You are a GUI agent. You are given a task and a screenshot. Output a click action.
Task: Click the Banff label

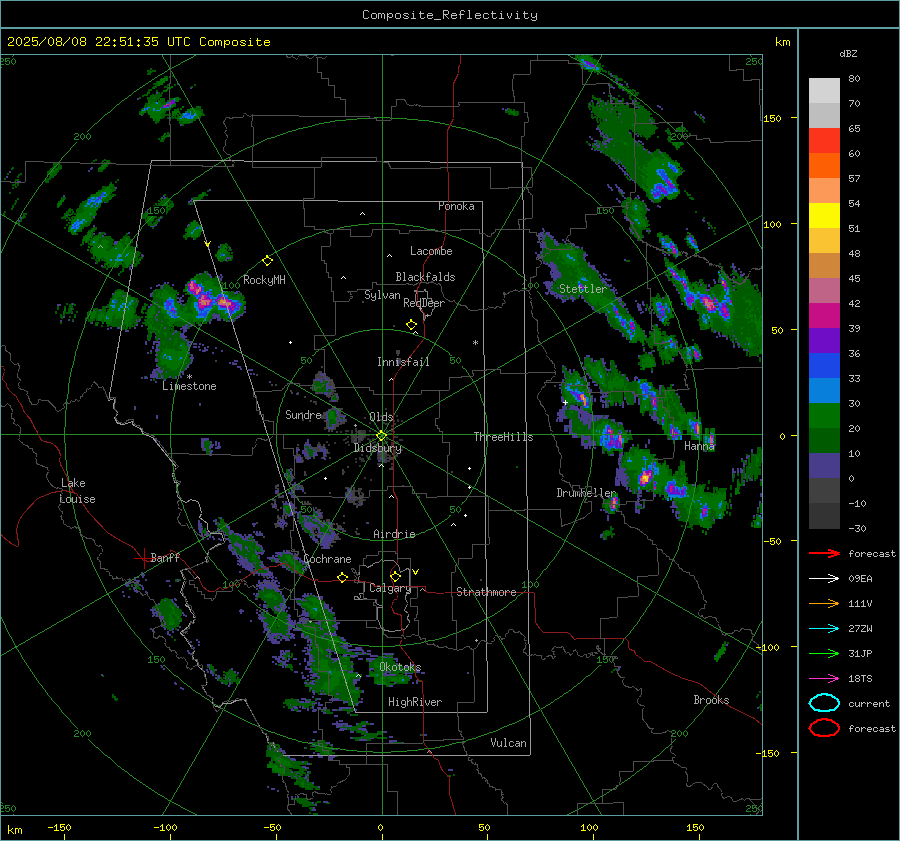165,557
